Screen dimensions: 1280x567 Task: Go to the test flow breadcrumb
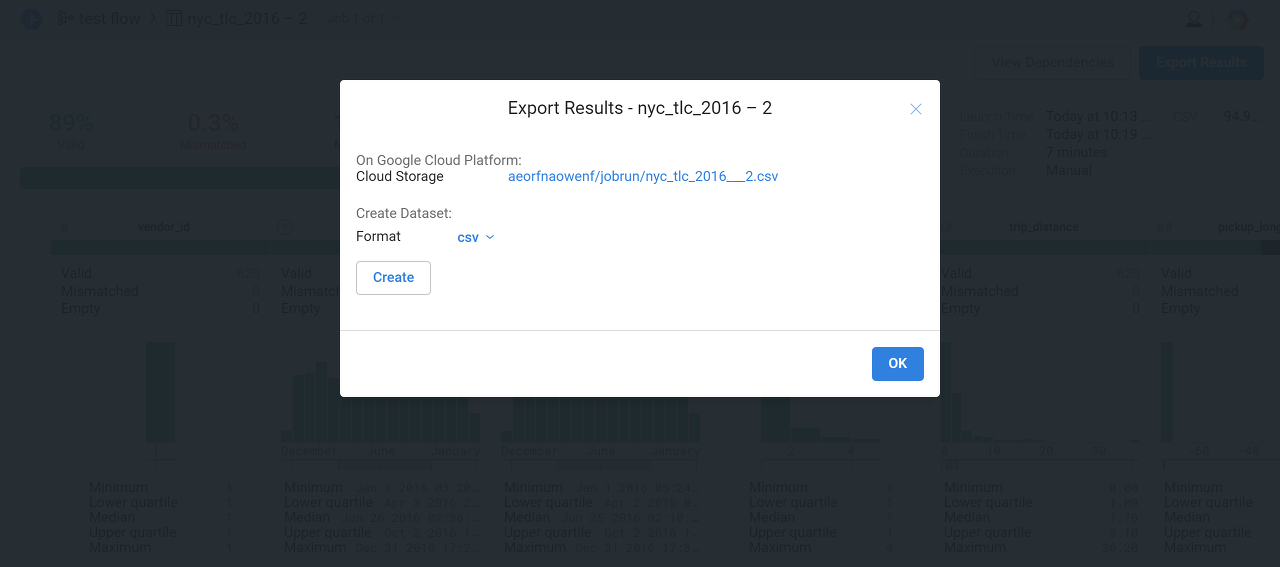(98, 19)
